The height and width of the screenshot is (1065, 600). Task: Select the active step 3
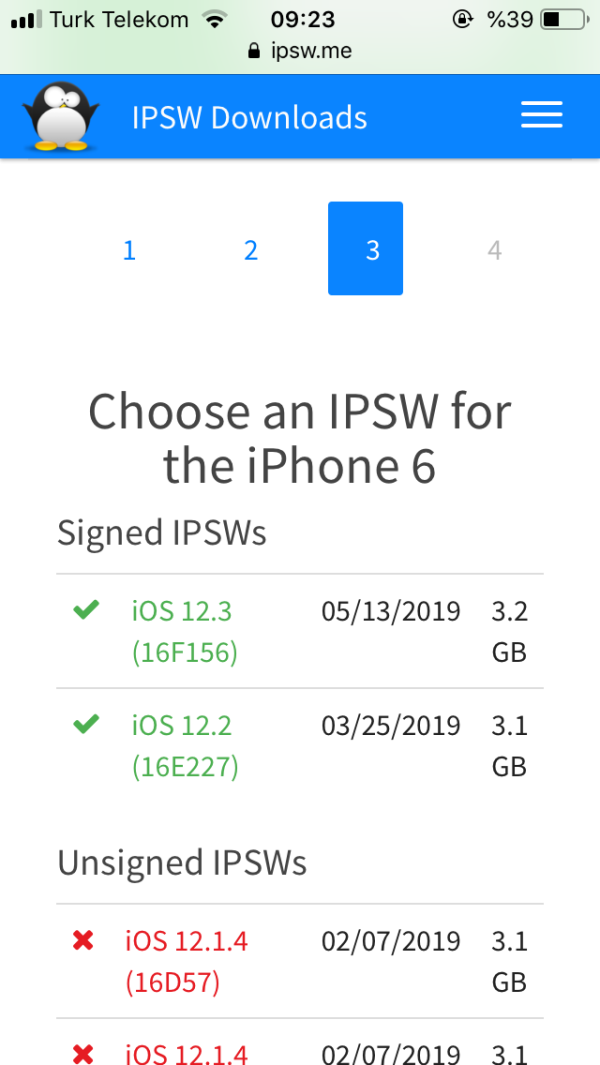(365, 249)
